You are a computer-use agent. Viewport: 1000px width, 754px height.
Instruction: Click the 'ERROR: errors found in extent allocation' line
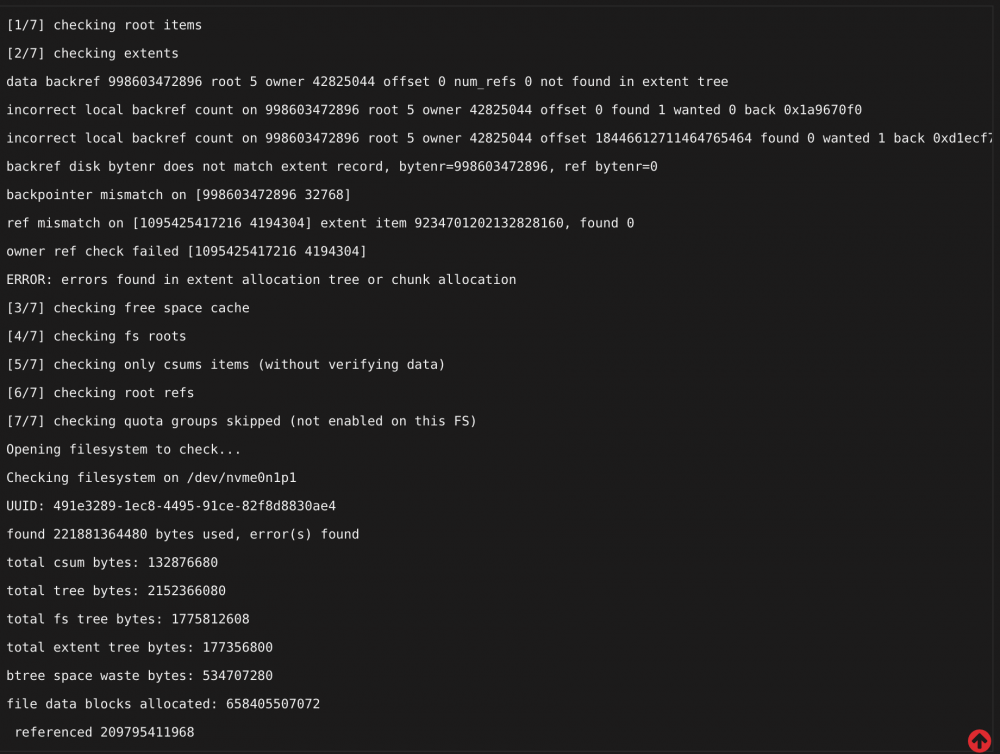pos(261,279)
